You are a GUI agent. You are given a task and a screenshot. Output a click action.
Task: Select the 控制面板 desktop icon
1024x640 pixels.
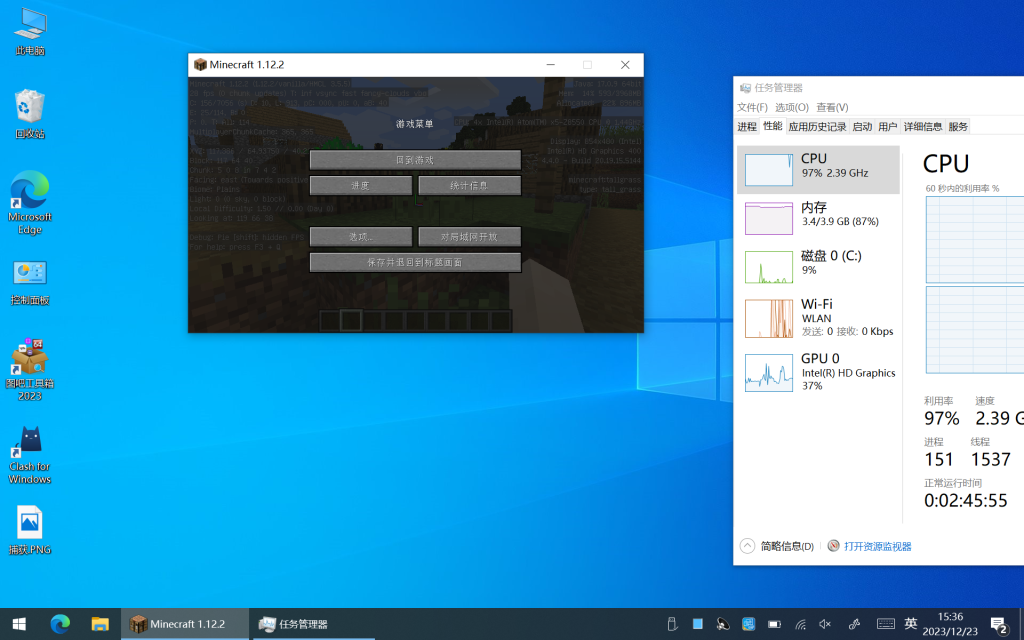coord(30,283)
